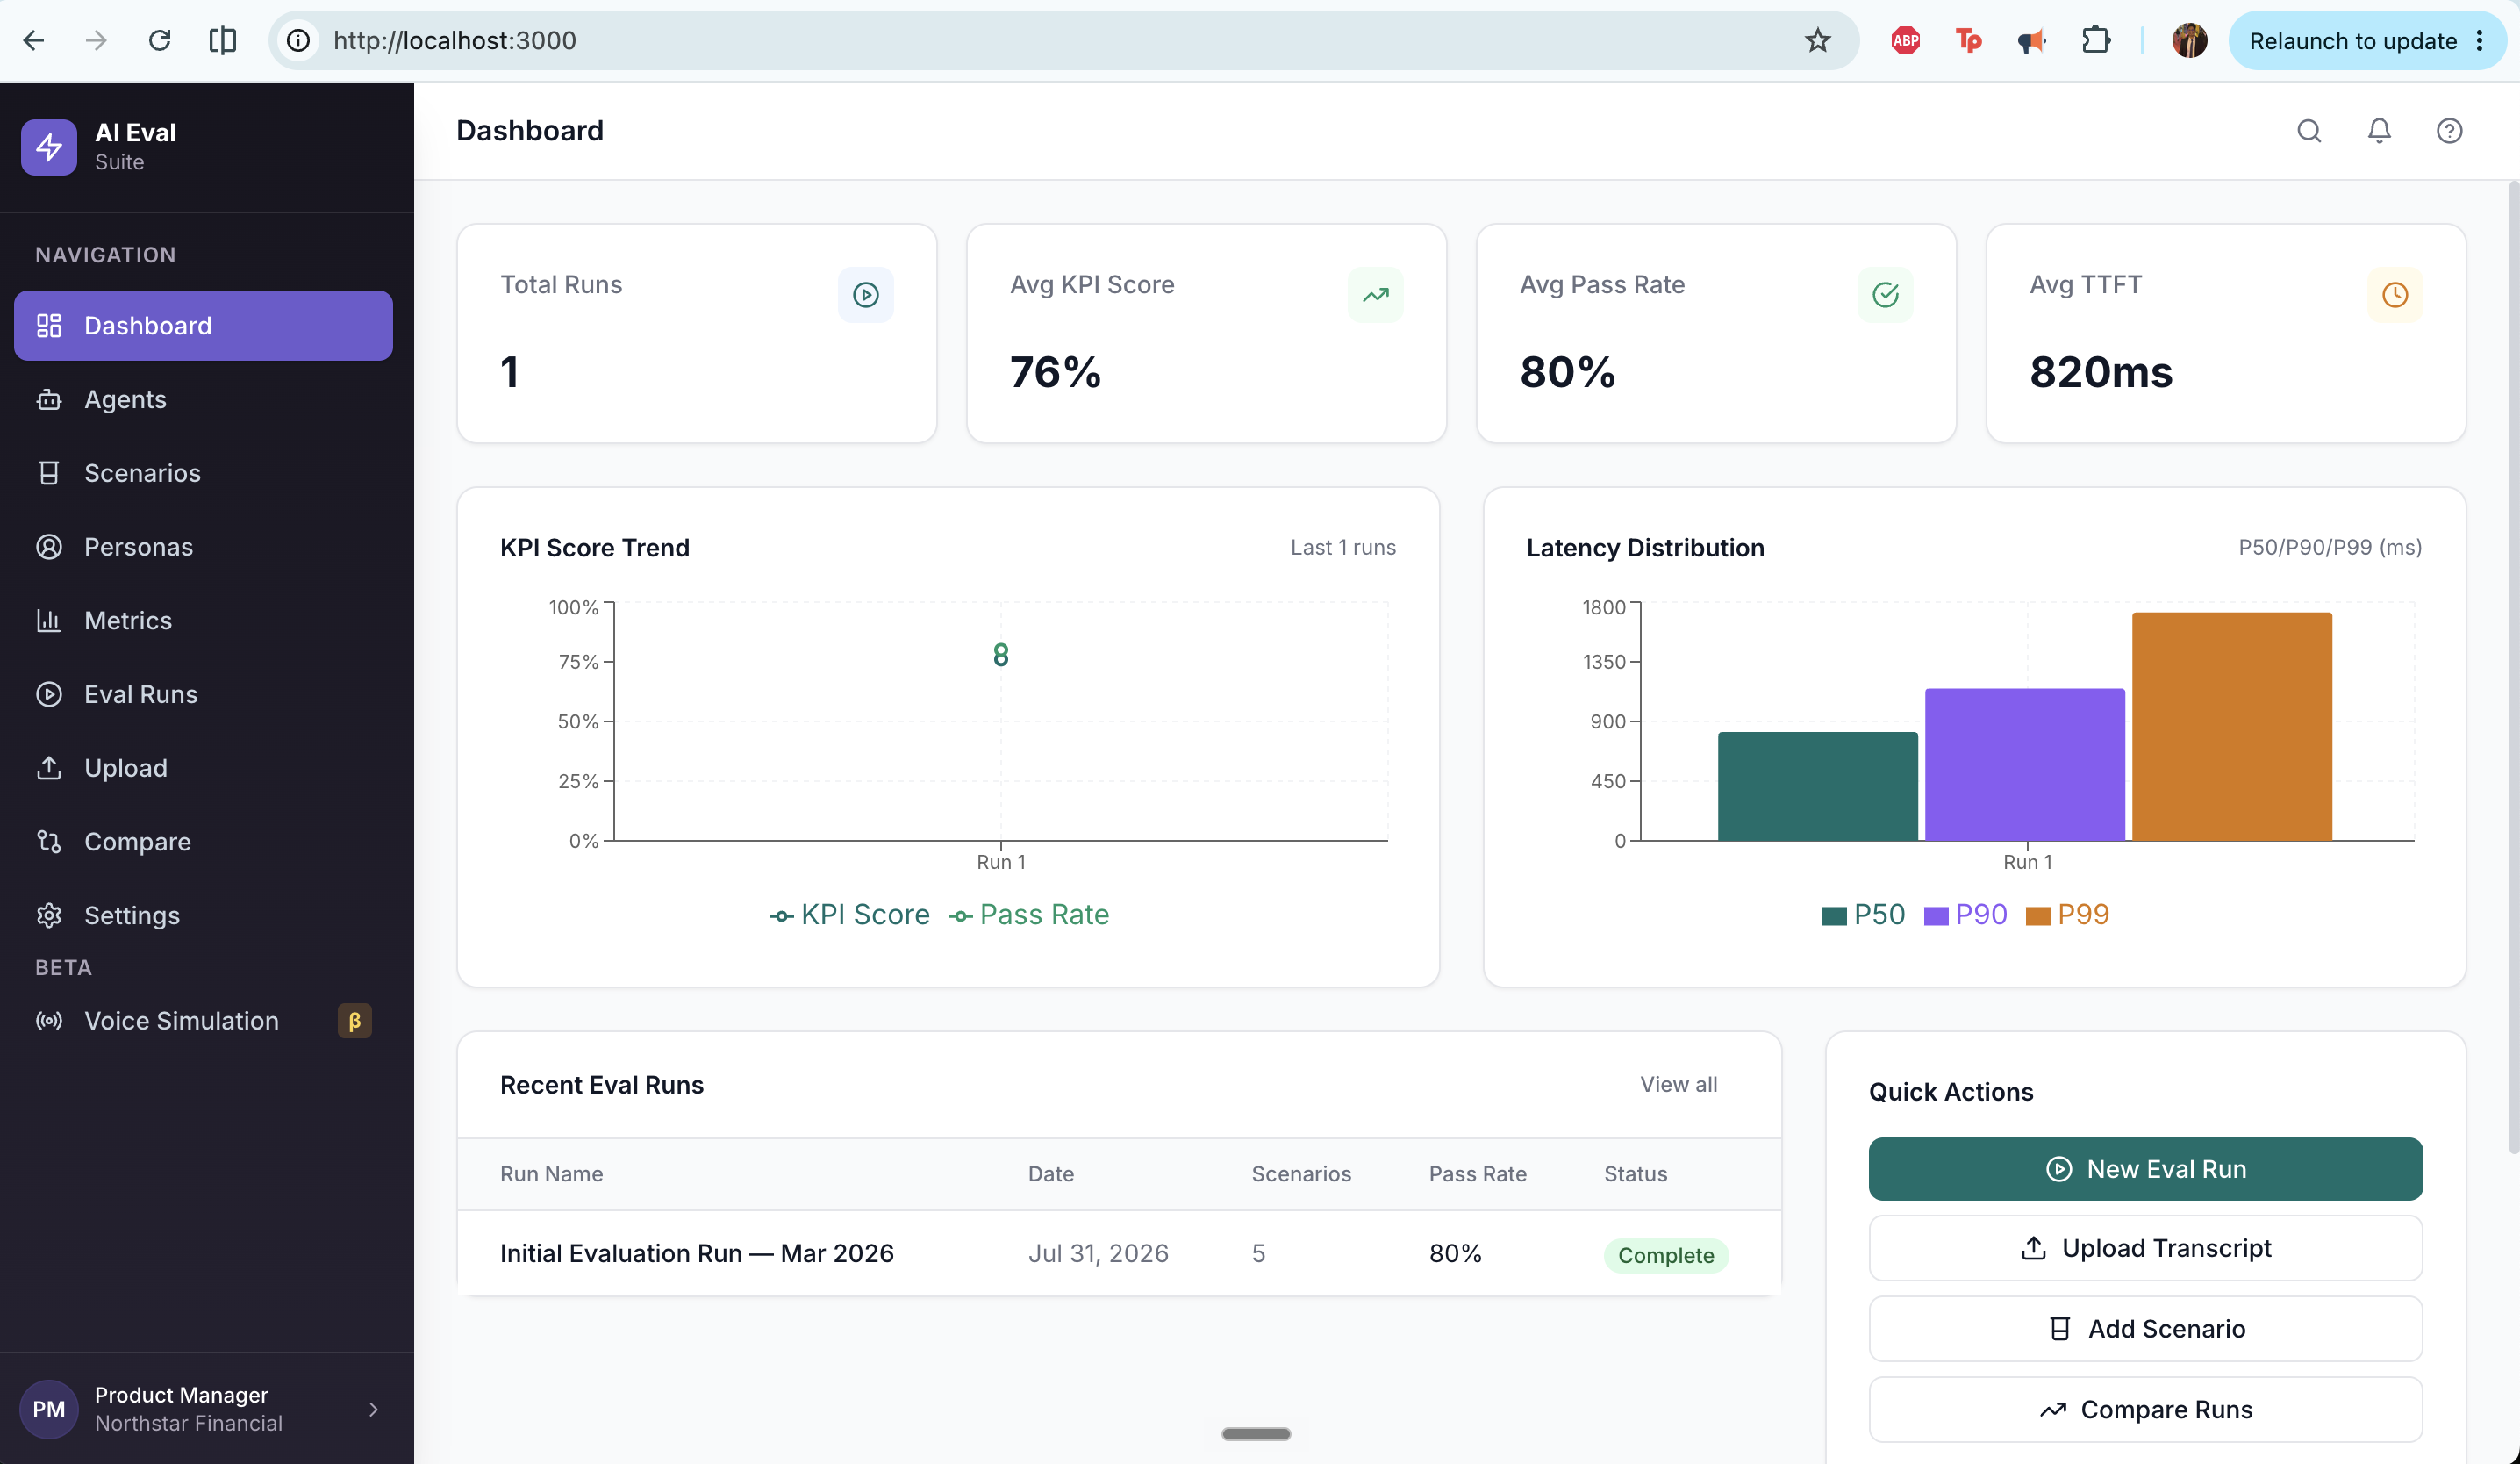The height and width of the screenshot is (1464, 2520).
Task: Start a New Eval Run
Action: [2145, 1169]
